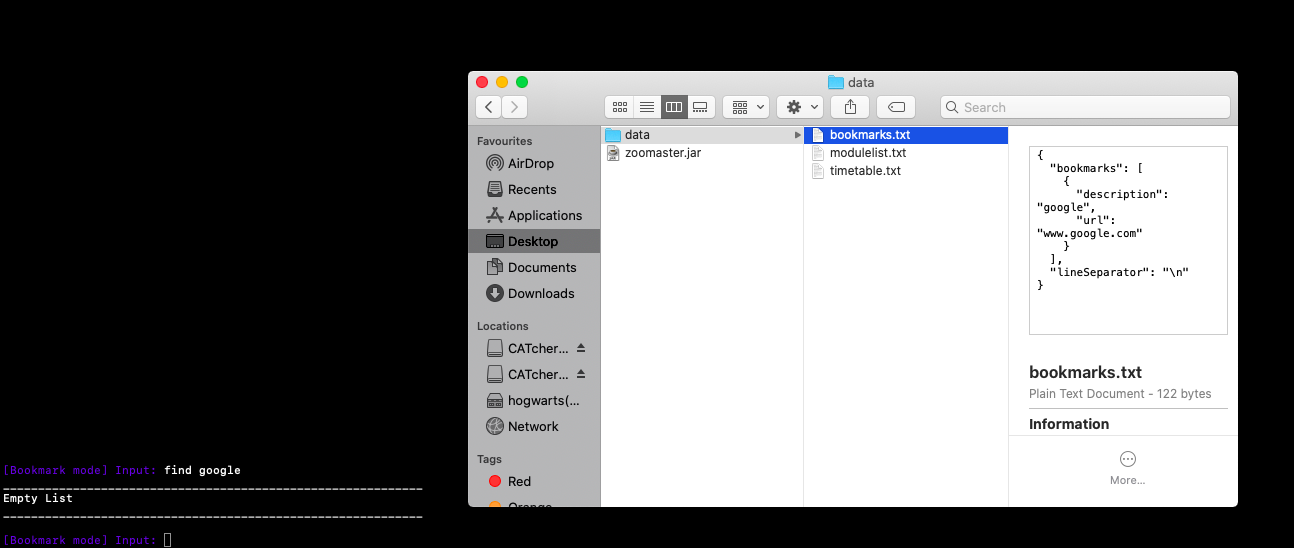
Task: Click the Recents clock icon
Action: point(494,189)
